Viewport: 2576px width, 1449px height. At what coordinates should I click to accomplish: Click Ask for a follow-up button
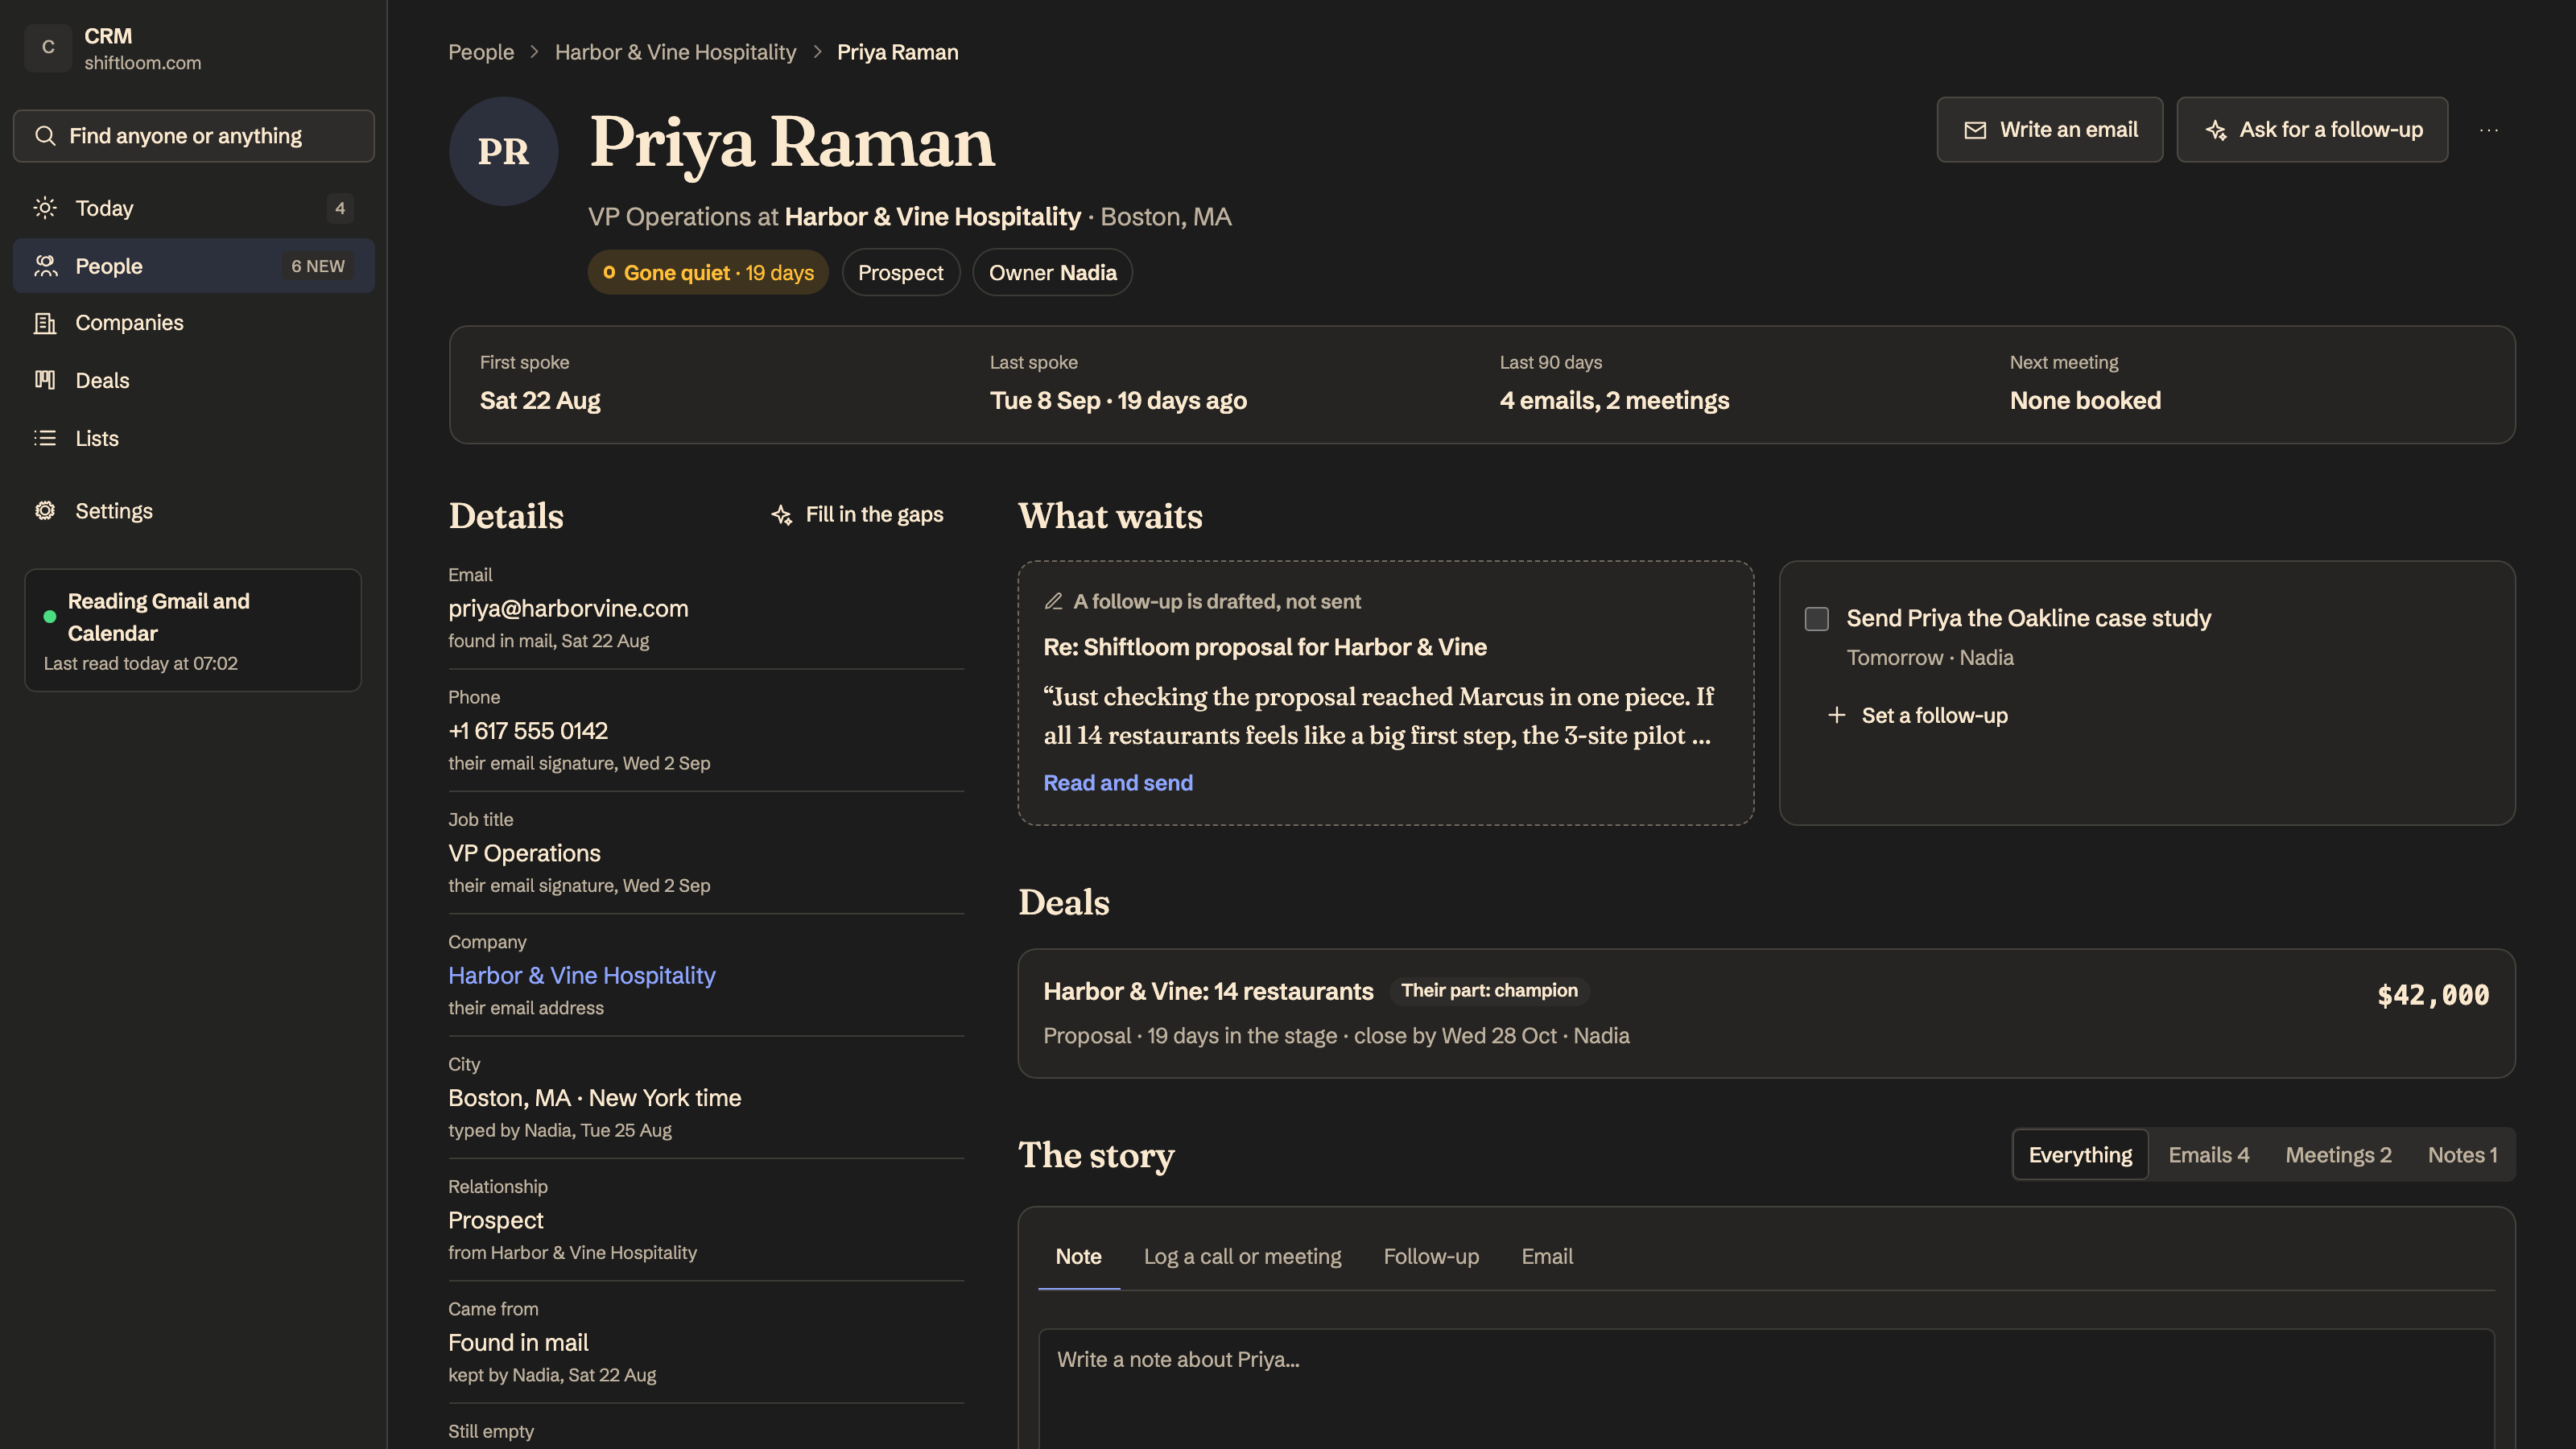click(2312, 130)
